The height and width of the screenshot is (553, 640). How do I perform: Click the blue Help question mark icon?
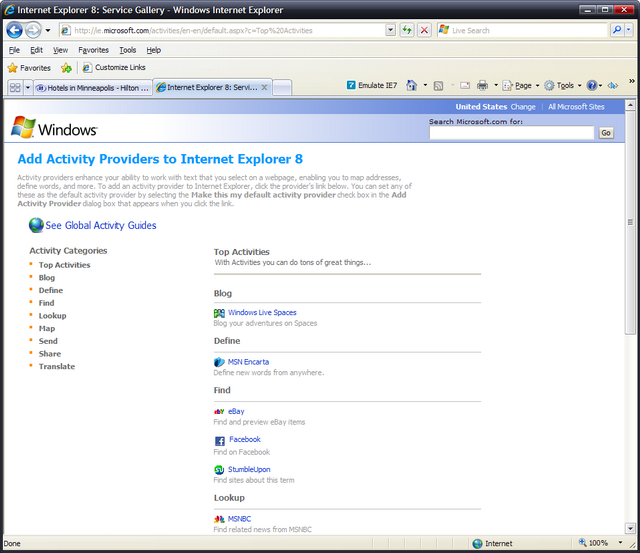click(591, 85)
